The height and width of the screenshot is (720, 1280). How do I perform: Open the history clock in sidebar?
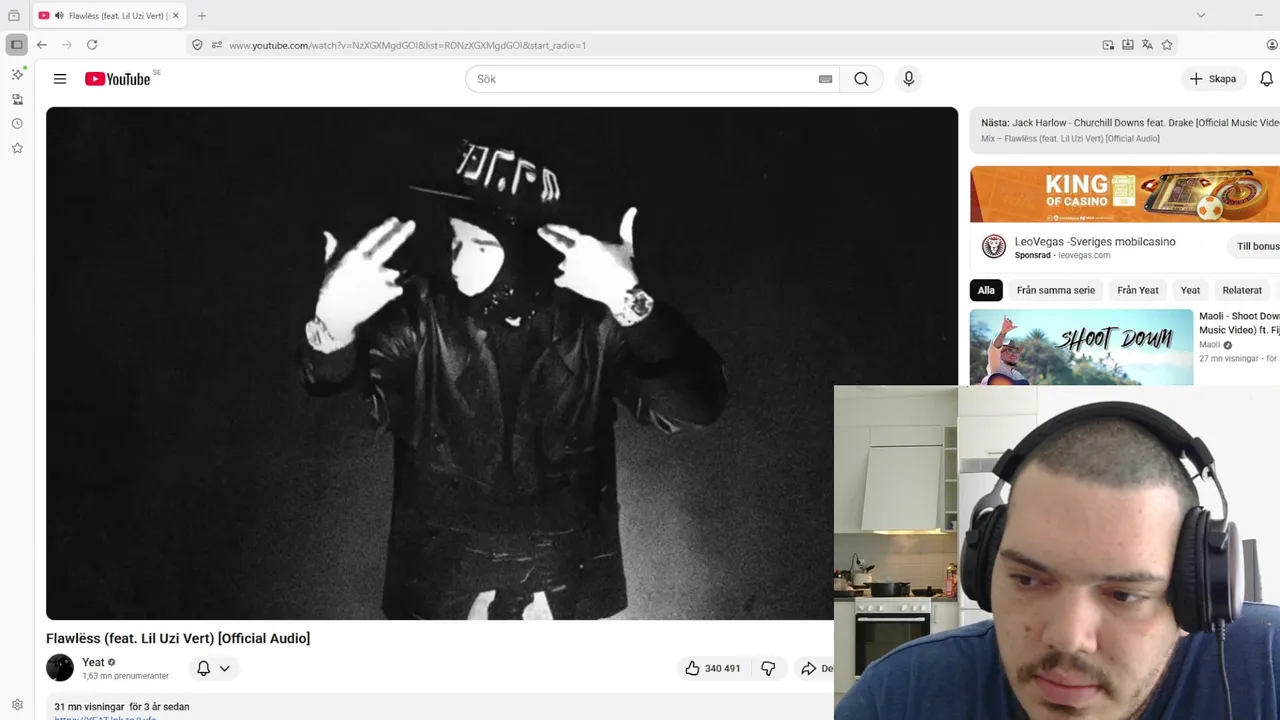pos(17,124)
